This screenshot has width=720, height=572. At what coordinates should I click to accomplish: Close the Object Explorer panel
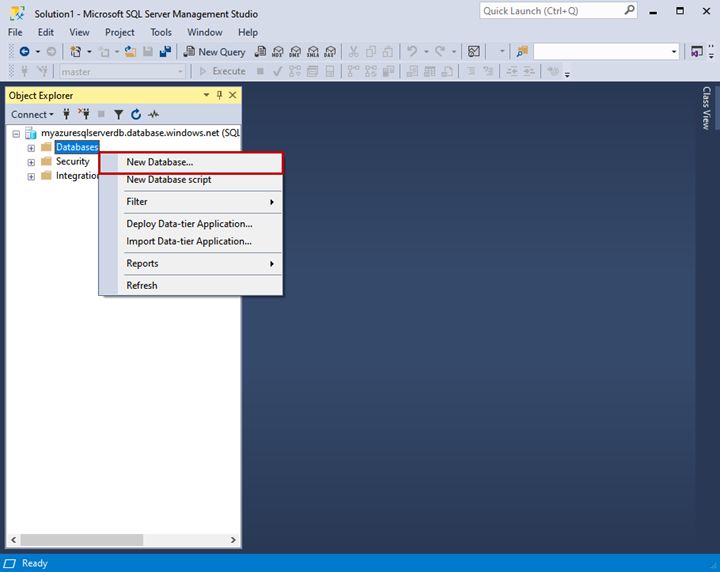(233, 95)
